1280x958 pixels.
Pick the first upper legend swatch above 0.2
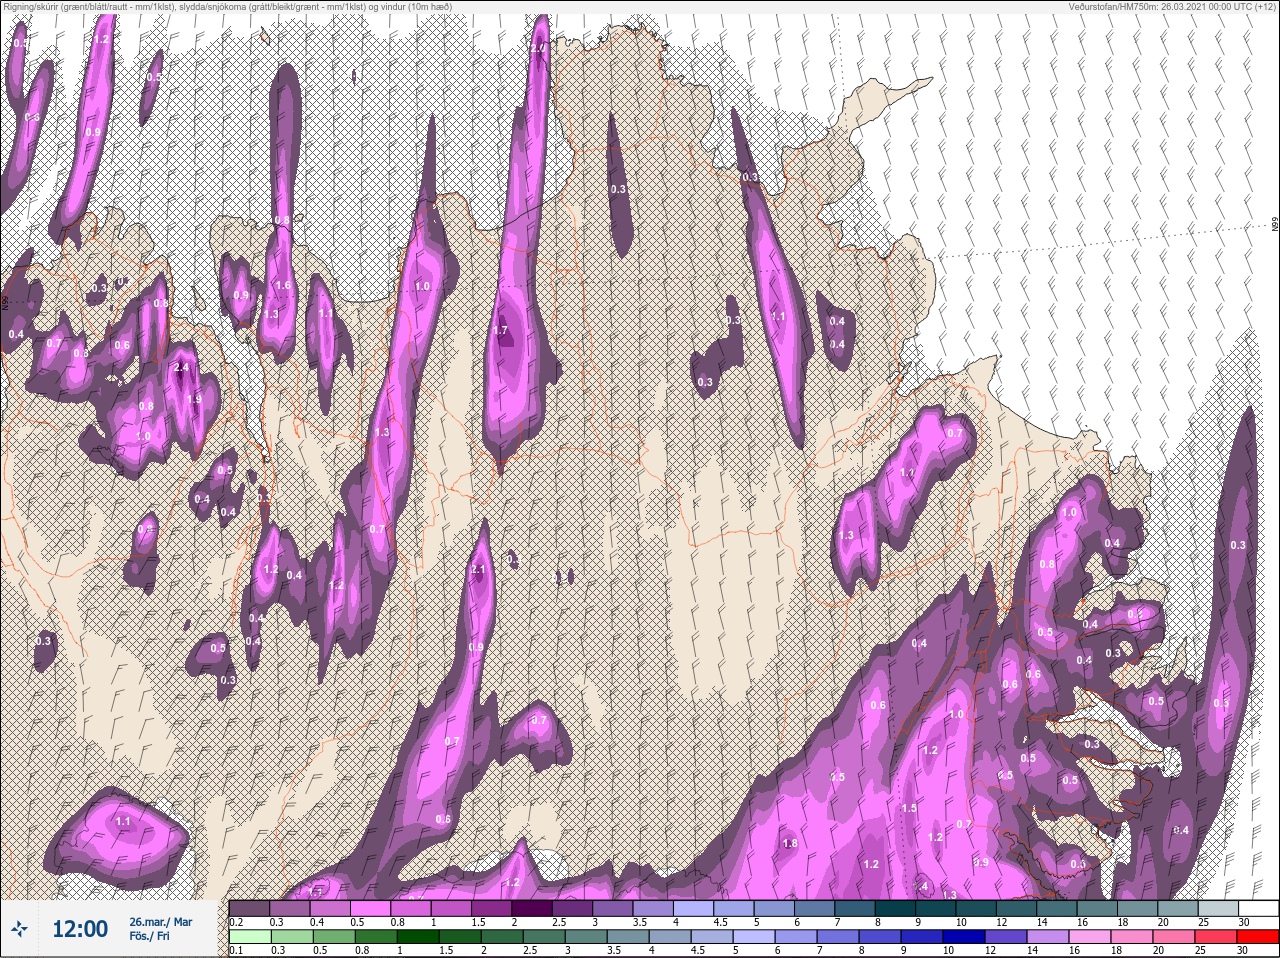point(249,908)
